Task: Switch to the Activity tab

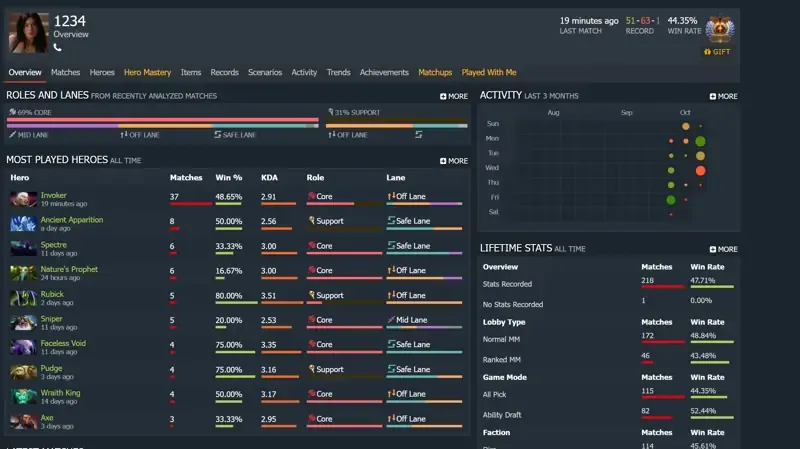Action: coord(304,72)
